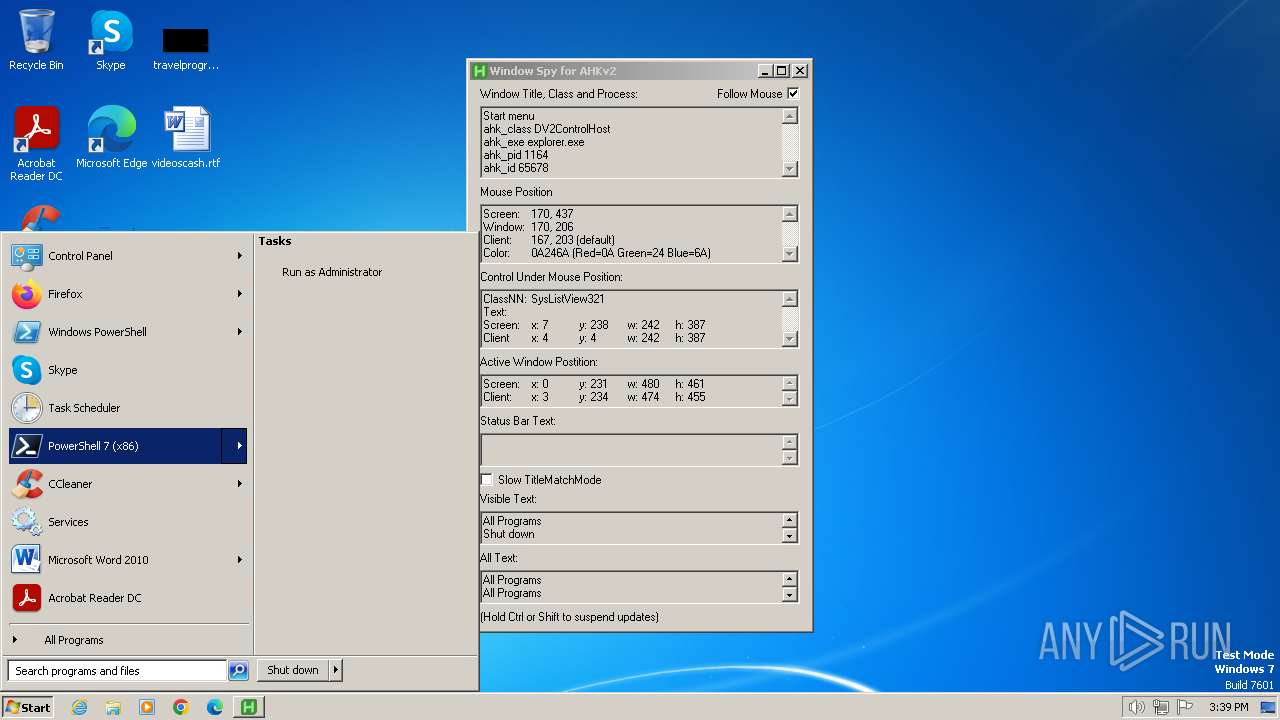Click the Shut down button
Viewport: 1280px width, 720px height.
coord(293,670)
